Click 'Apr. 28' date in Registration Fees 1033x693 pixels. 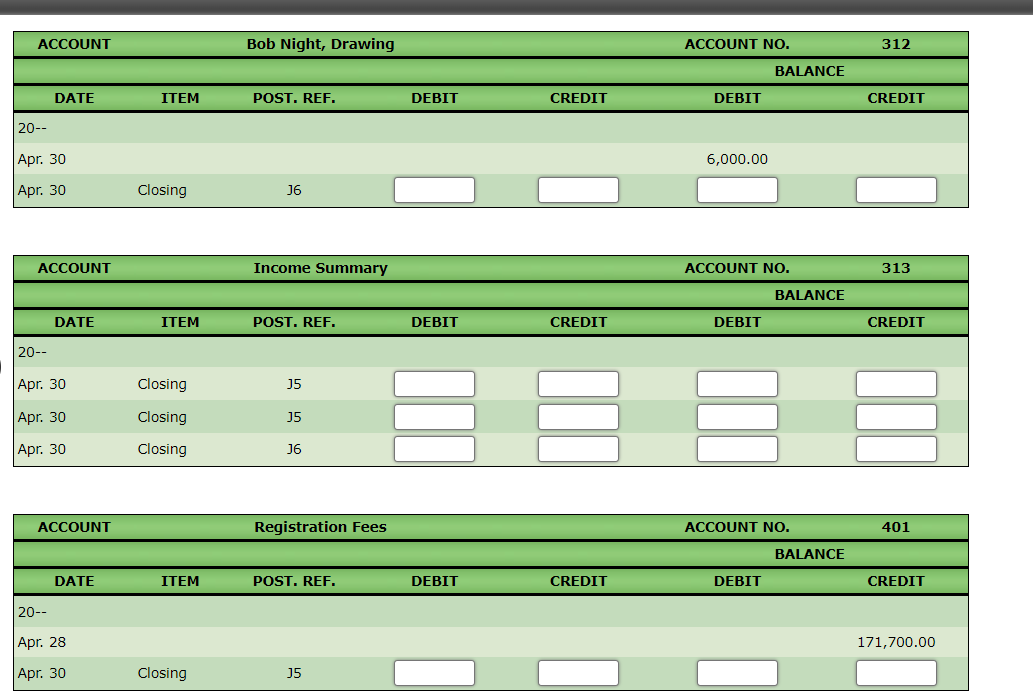pos(42,642)
